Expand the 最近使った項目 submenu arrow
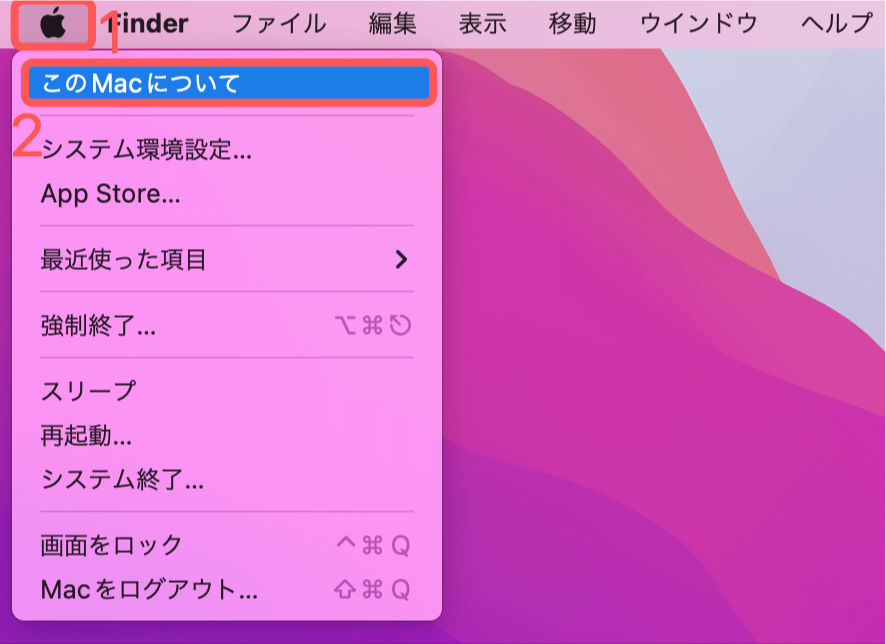This screenshot has height=644, width=886. [x=401, y=259]
